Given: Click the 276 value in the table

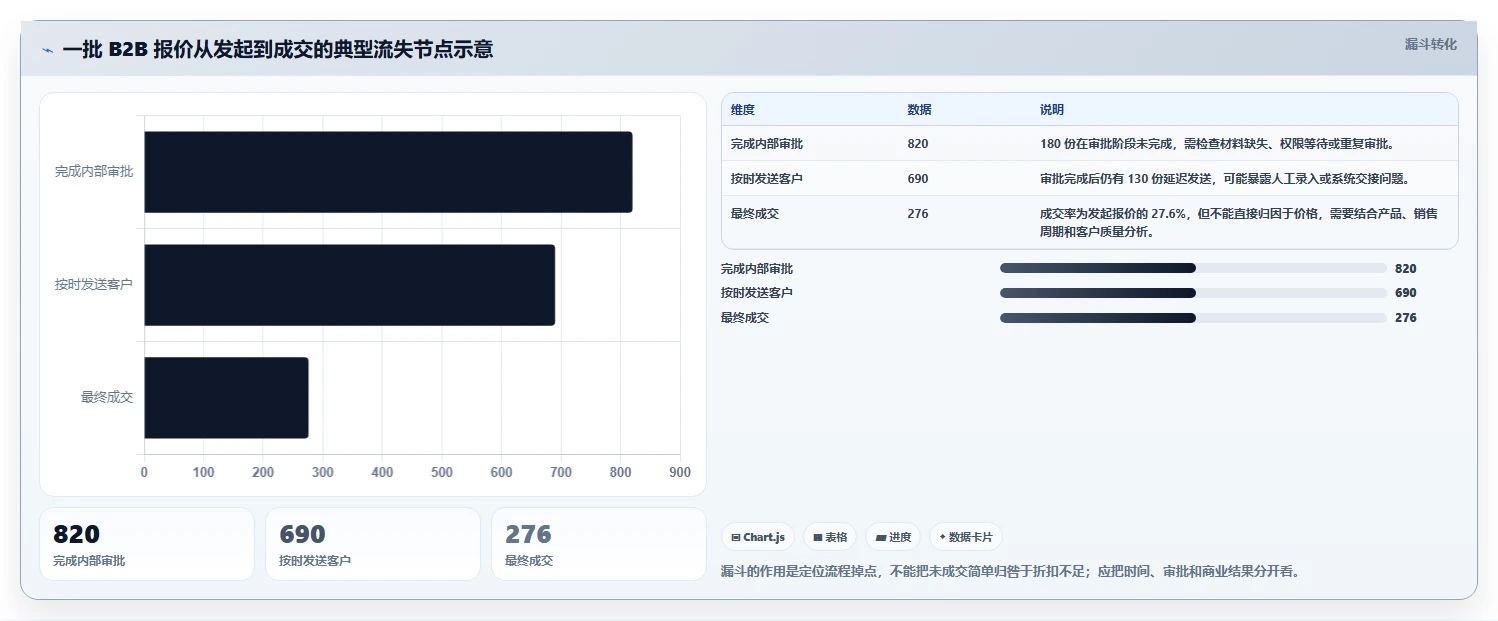Looking at the screenshot, I should coord(918,214).
